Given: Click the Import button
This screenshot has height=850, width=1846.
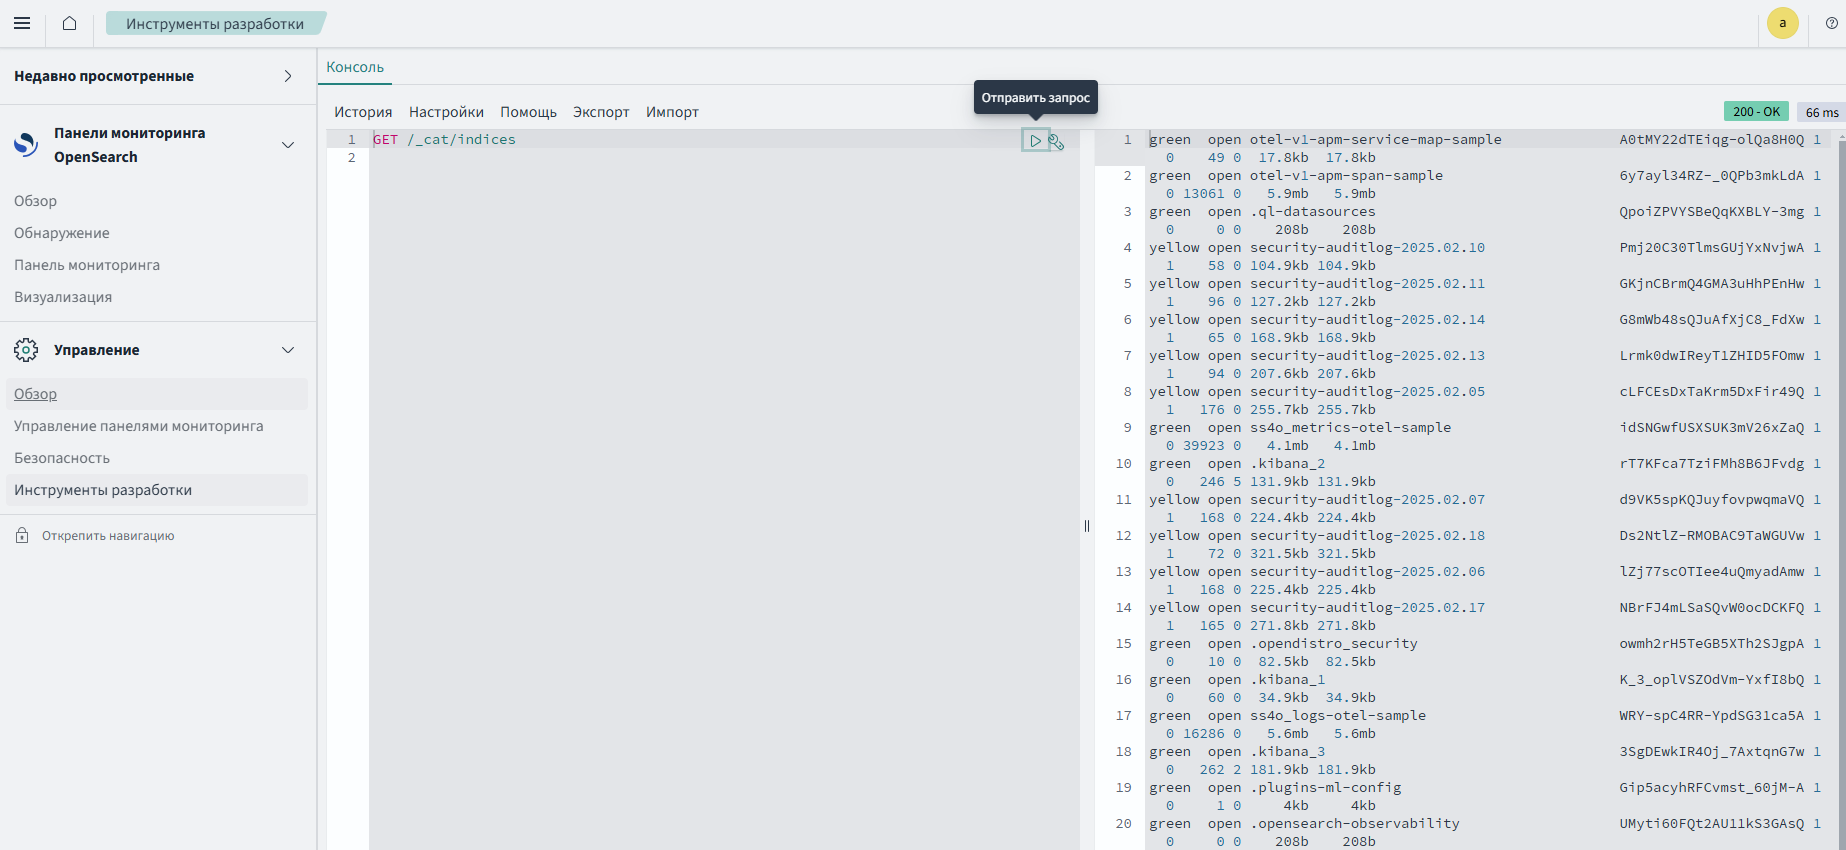Looking at the screenshot, I should [672, 112].
